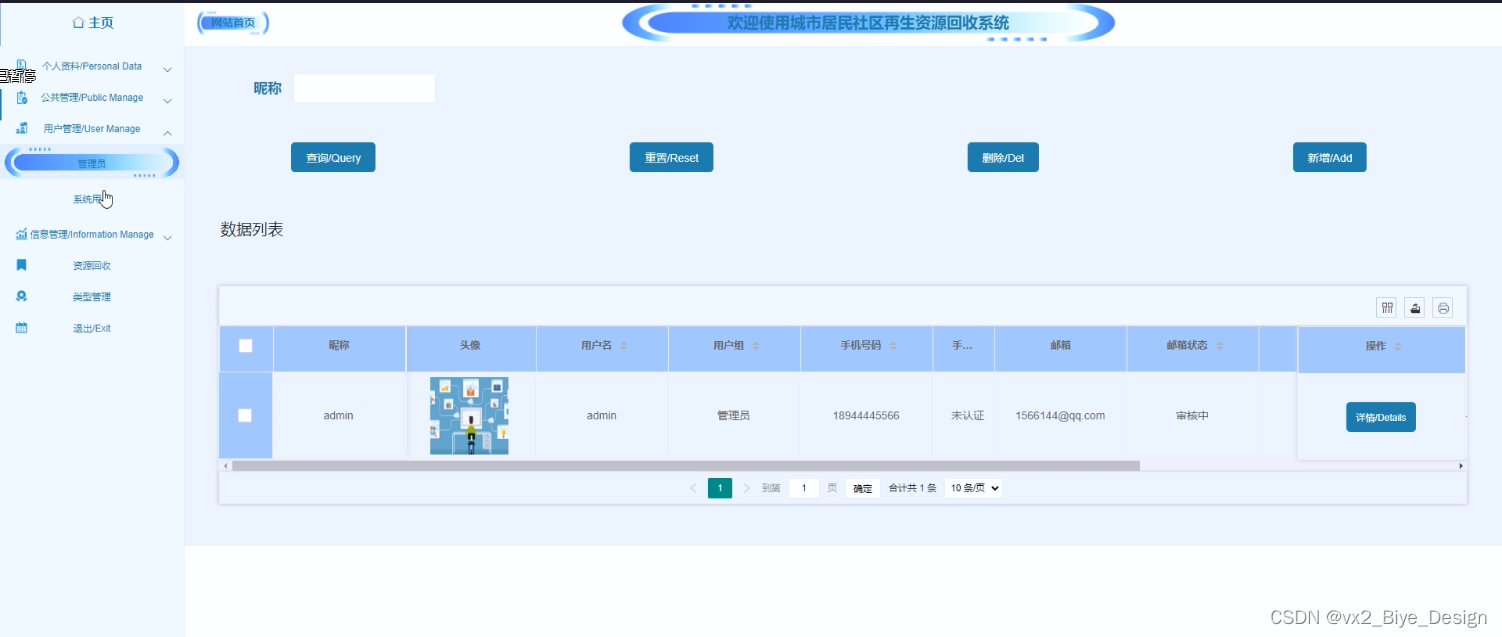Click the scrollbar right arrow
Screen dimensions: 1502x637
[1460, 466]
